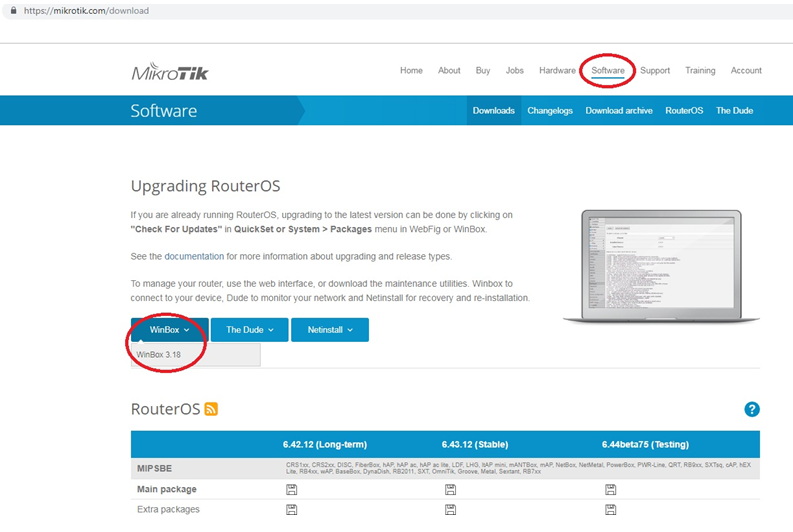Click the blue help question mark icon

pyautogui.click(x=752, y=409)
